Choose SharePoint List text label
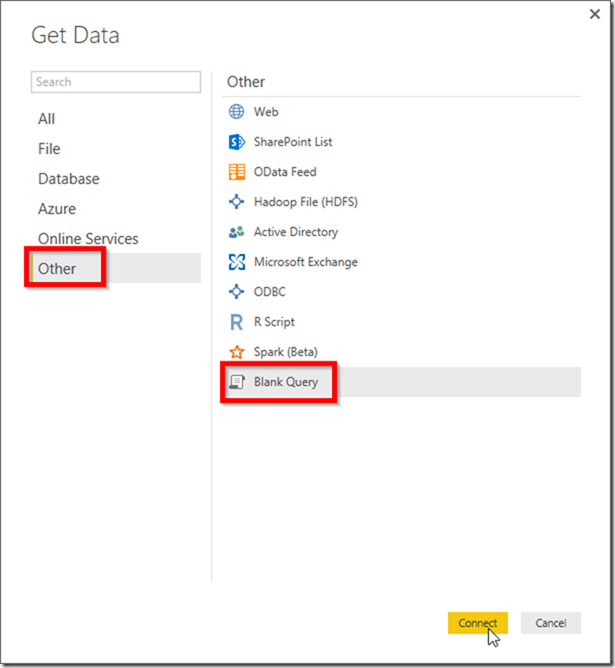The height and width of the screenshot is (668, 615). (293, 142)
